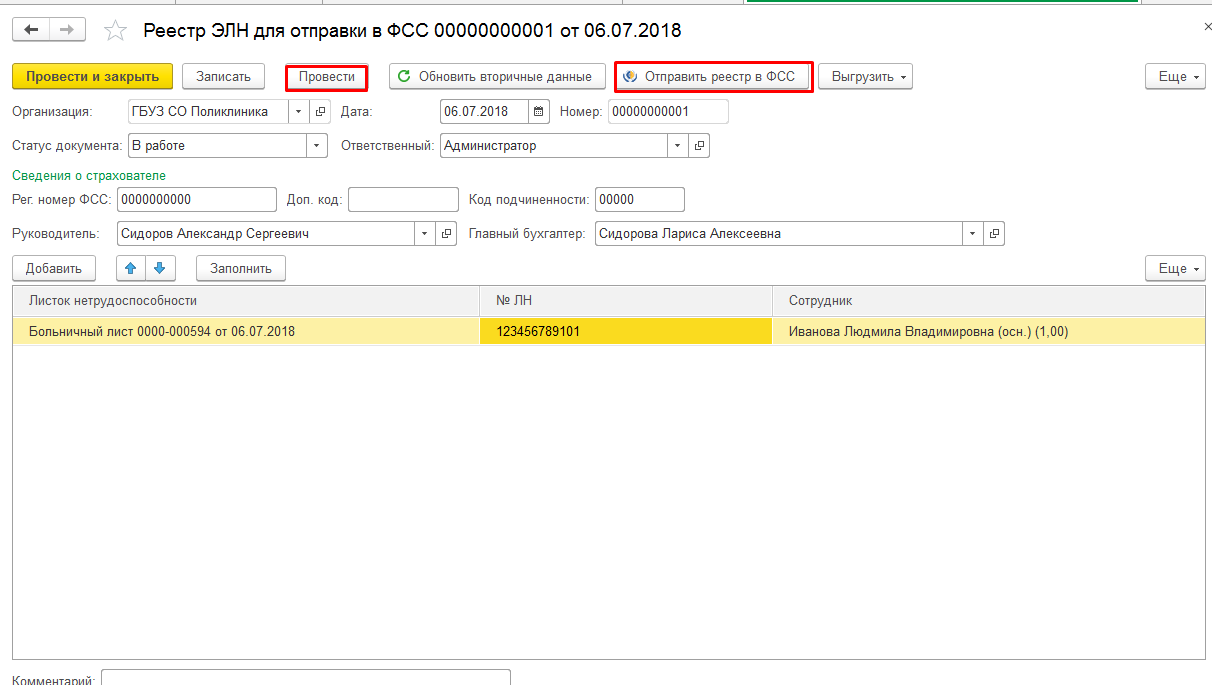
Task: Expand the Организация dropdown list
Action: coord(298,112)
